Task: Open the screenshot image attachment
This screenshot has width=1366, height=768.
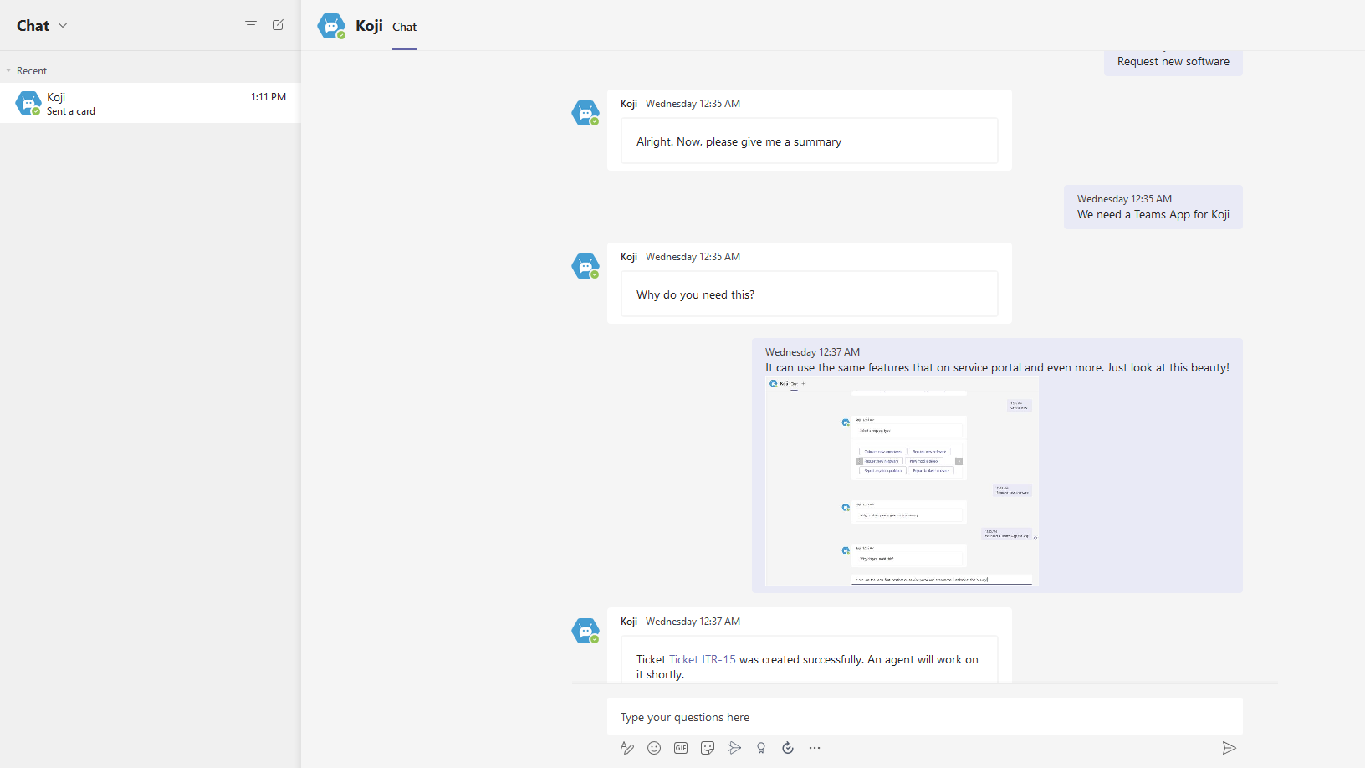Action: click(x=902, y=481)
